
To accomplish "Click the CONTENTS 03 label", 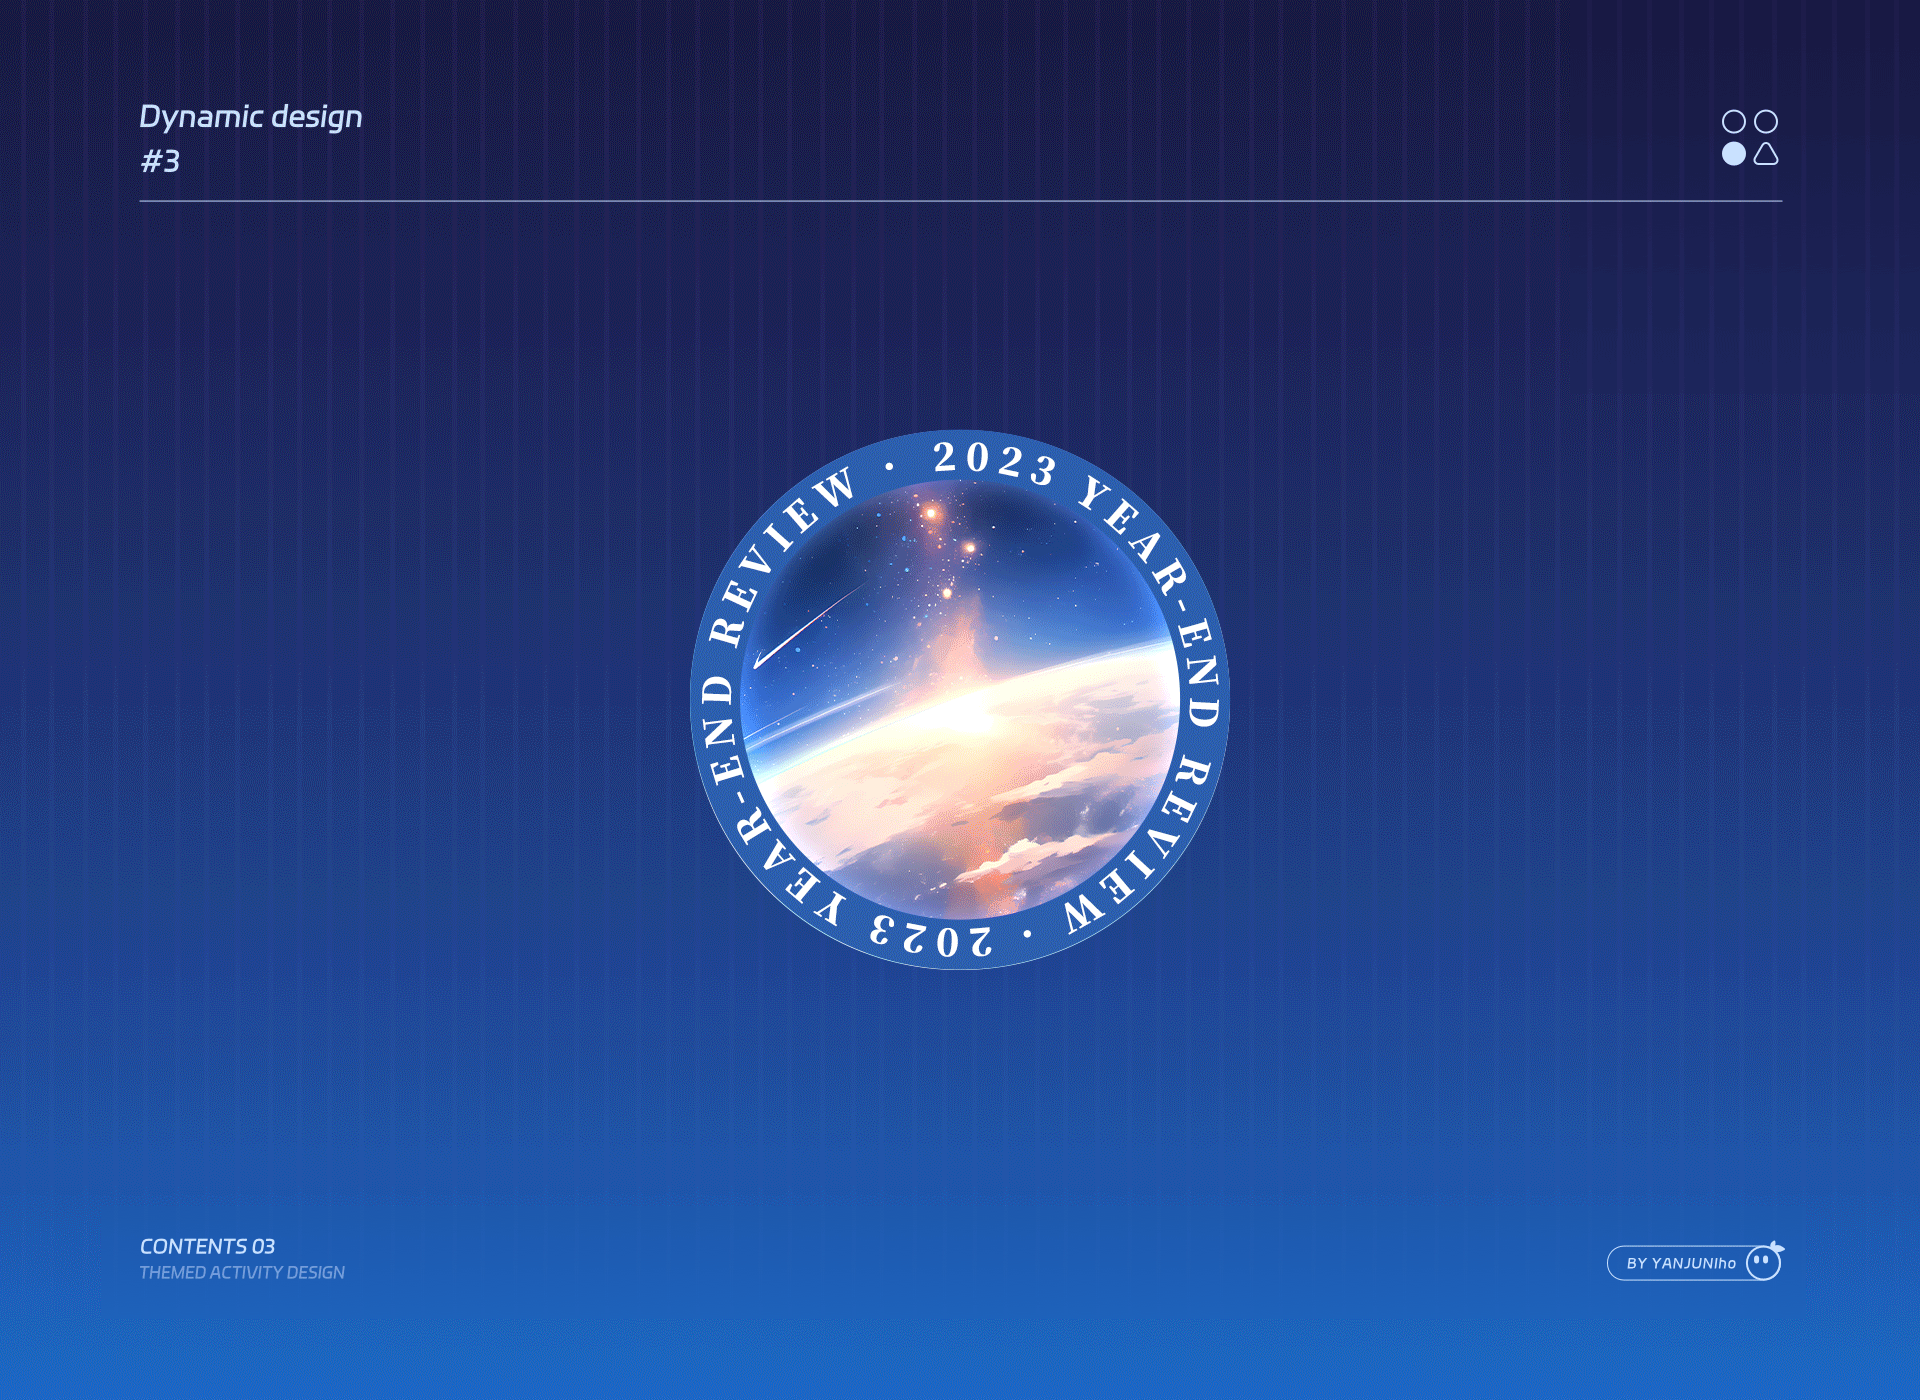I will pos(207,1246).
